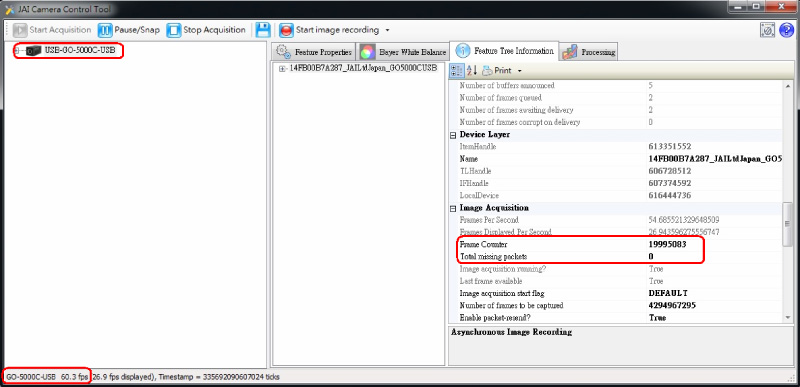Expand the 14FB00B7A287_JAILtdJapan_GO5000CUSB node
The width and height of the screenshot is (800, 387).
coord(282,68)
